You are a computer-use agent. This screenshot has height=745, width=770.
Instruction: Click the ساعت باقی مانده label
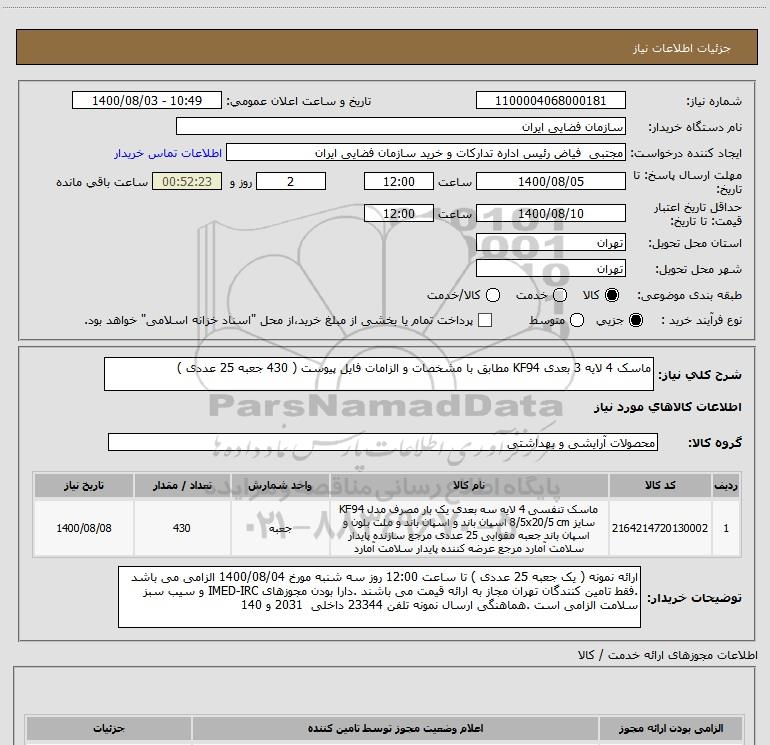click(x=102, y=182)
